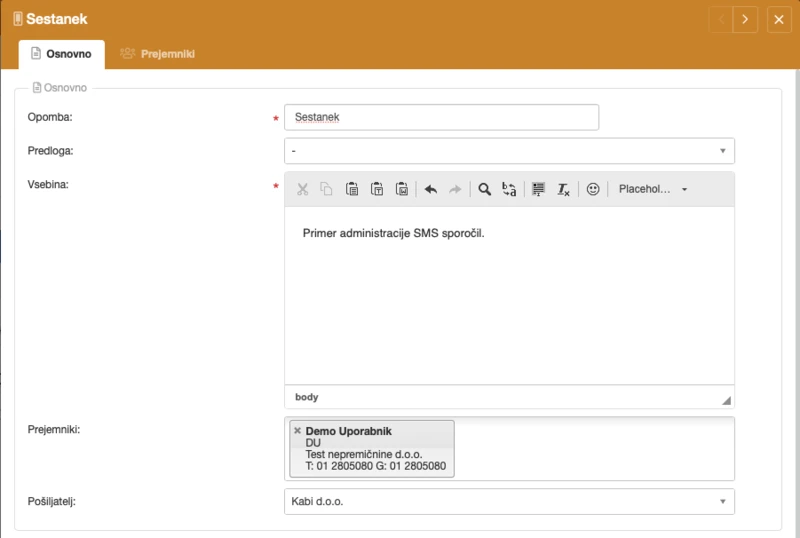The image size is (800, 538).
Task: Open the Find magnifier tool
Action: 484,189
